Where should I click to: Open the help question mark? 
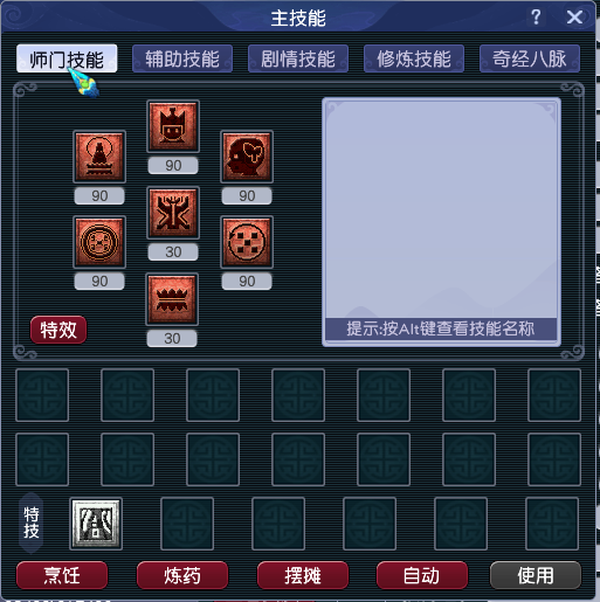click(536, 17)
